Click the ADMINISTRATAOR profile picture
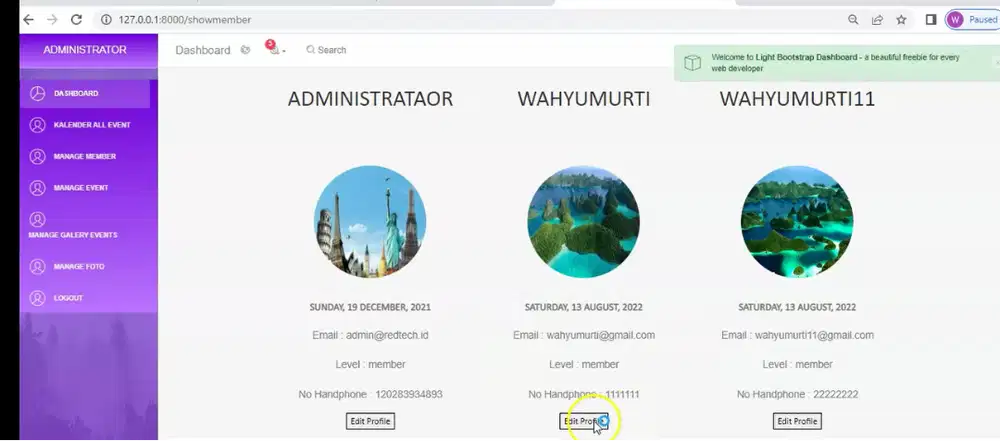The width and height of the screenshot is (1000, 441). 370,221
